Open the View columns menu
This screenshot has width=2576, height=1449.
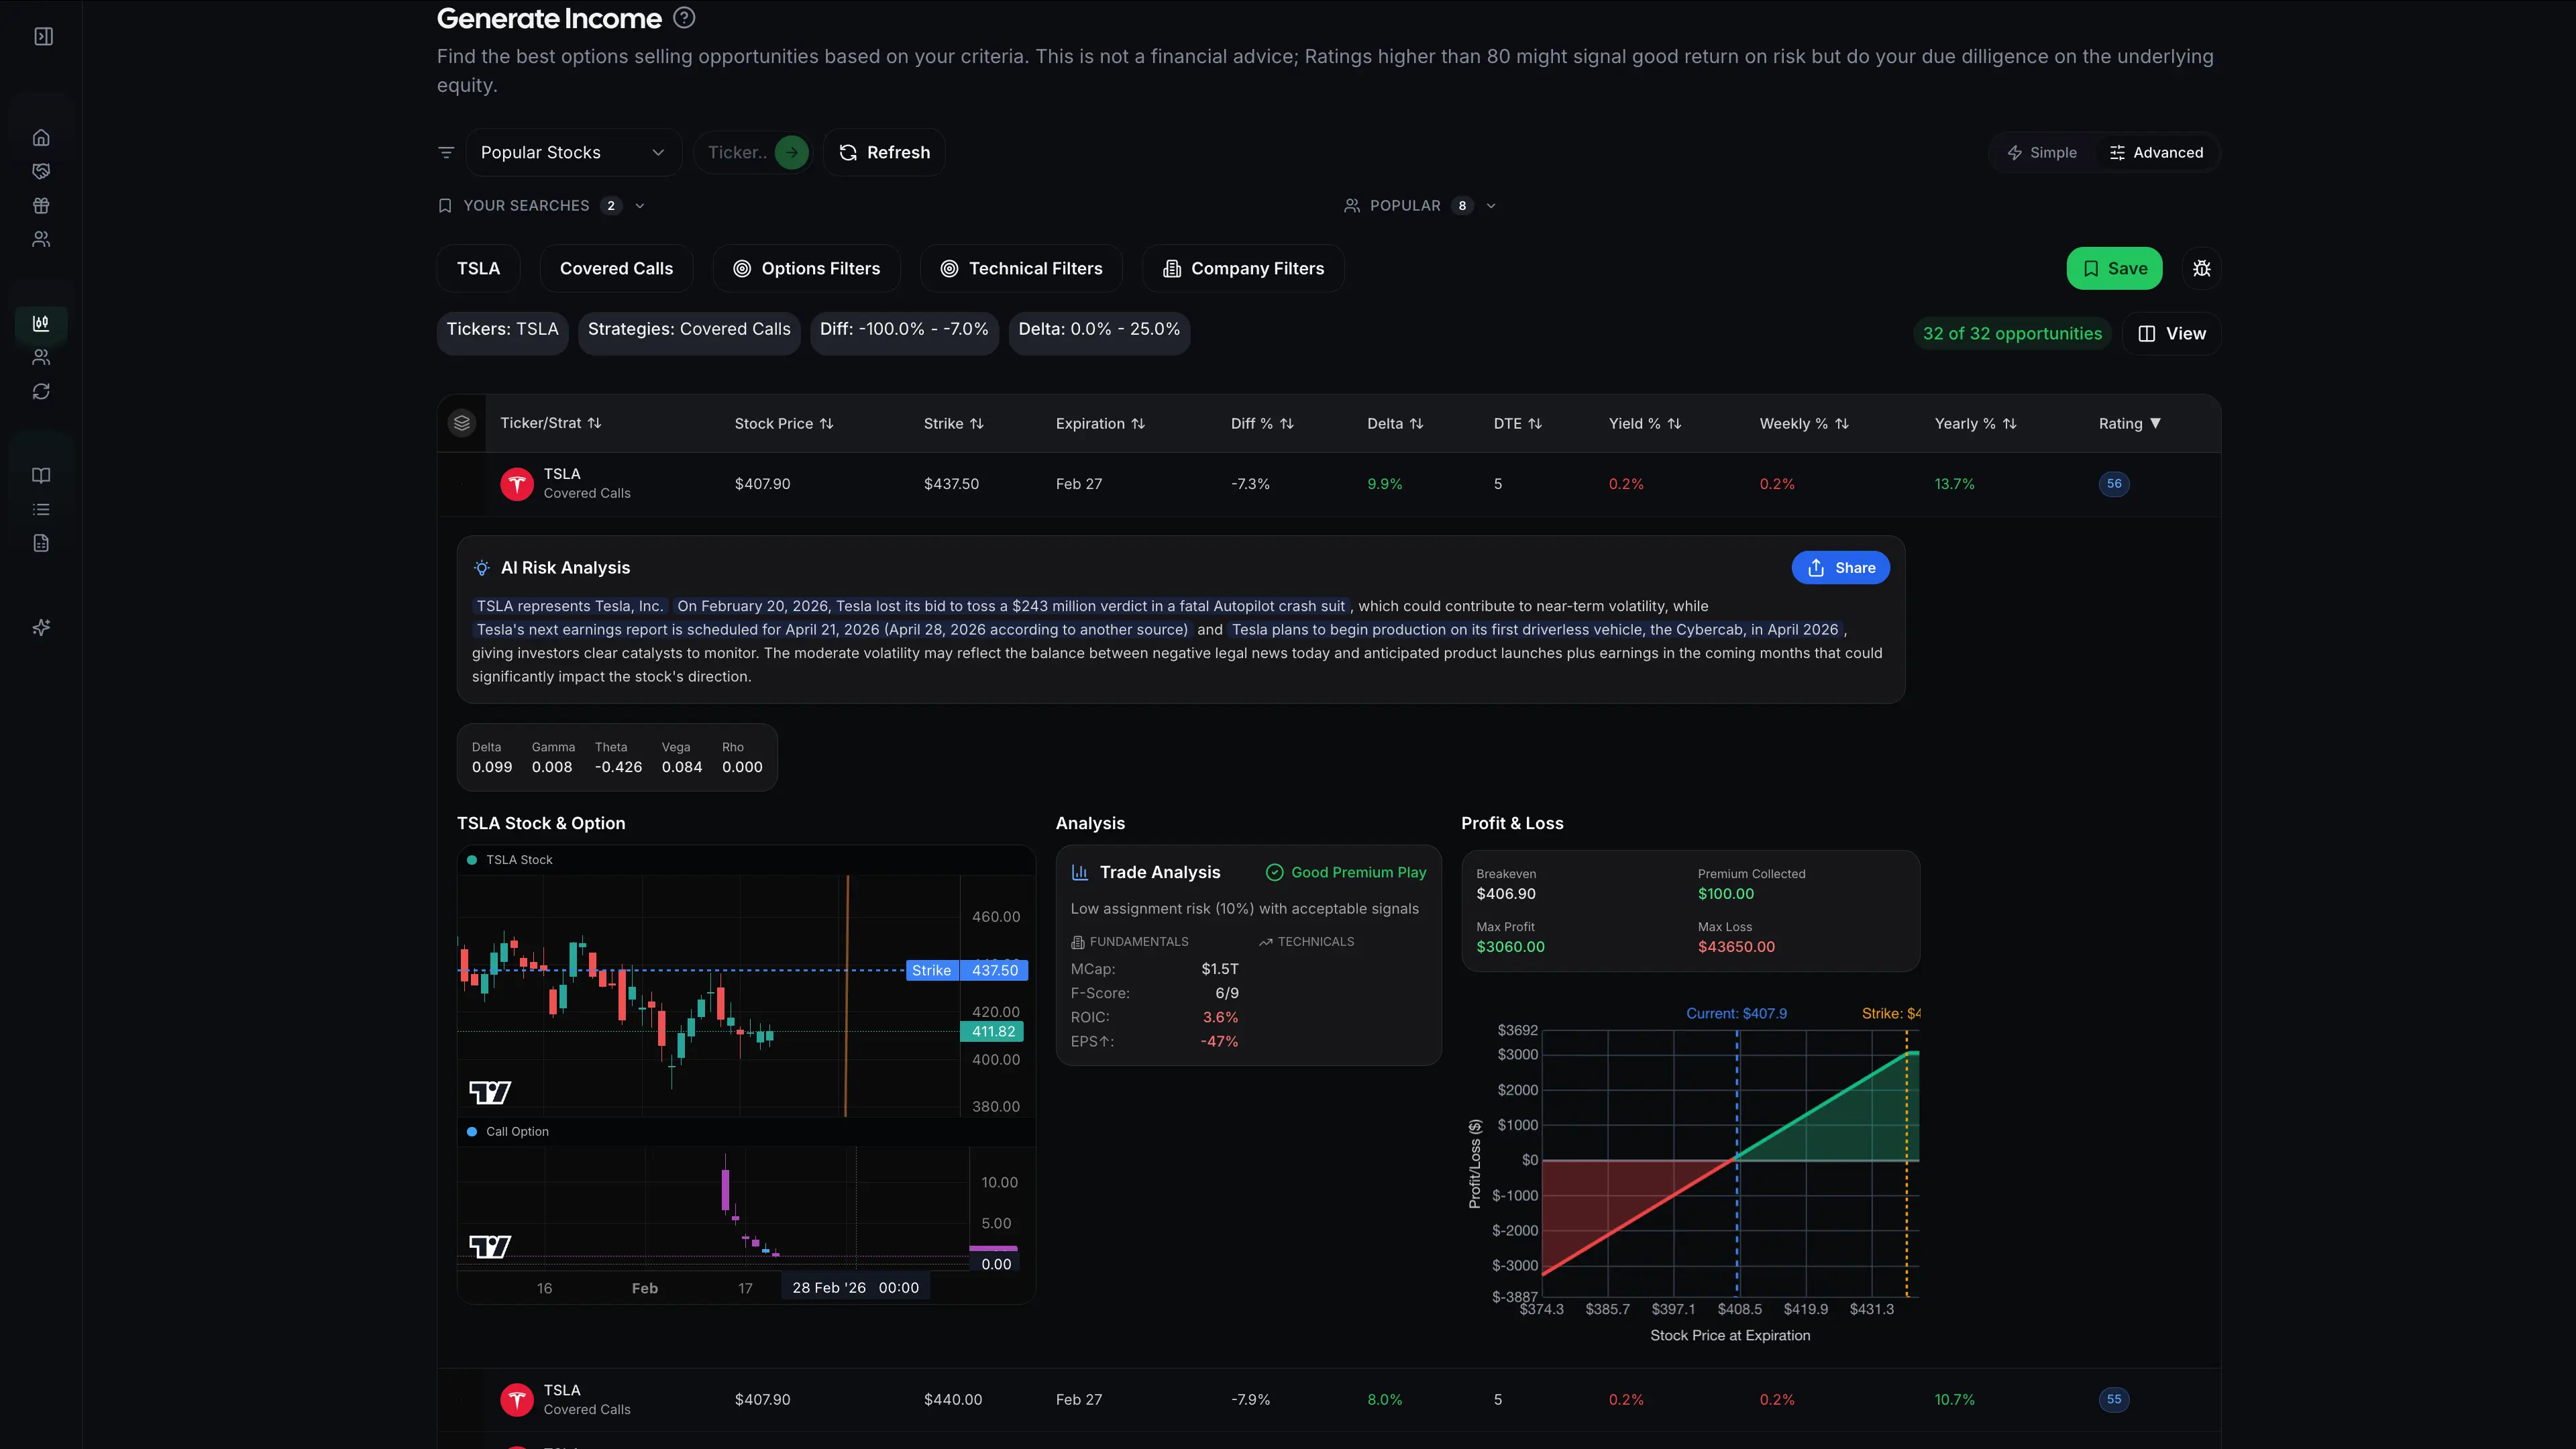[2172, 334]
